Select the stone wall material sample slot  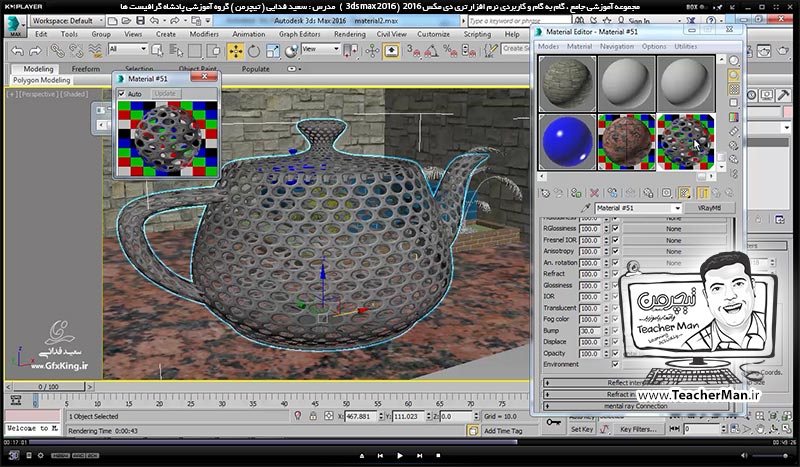coord(567,83)
